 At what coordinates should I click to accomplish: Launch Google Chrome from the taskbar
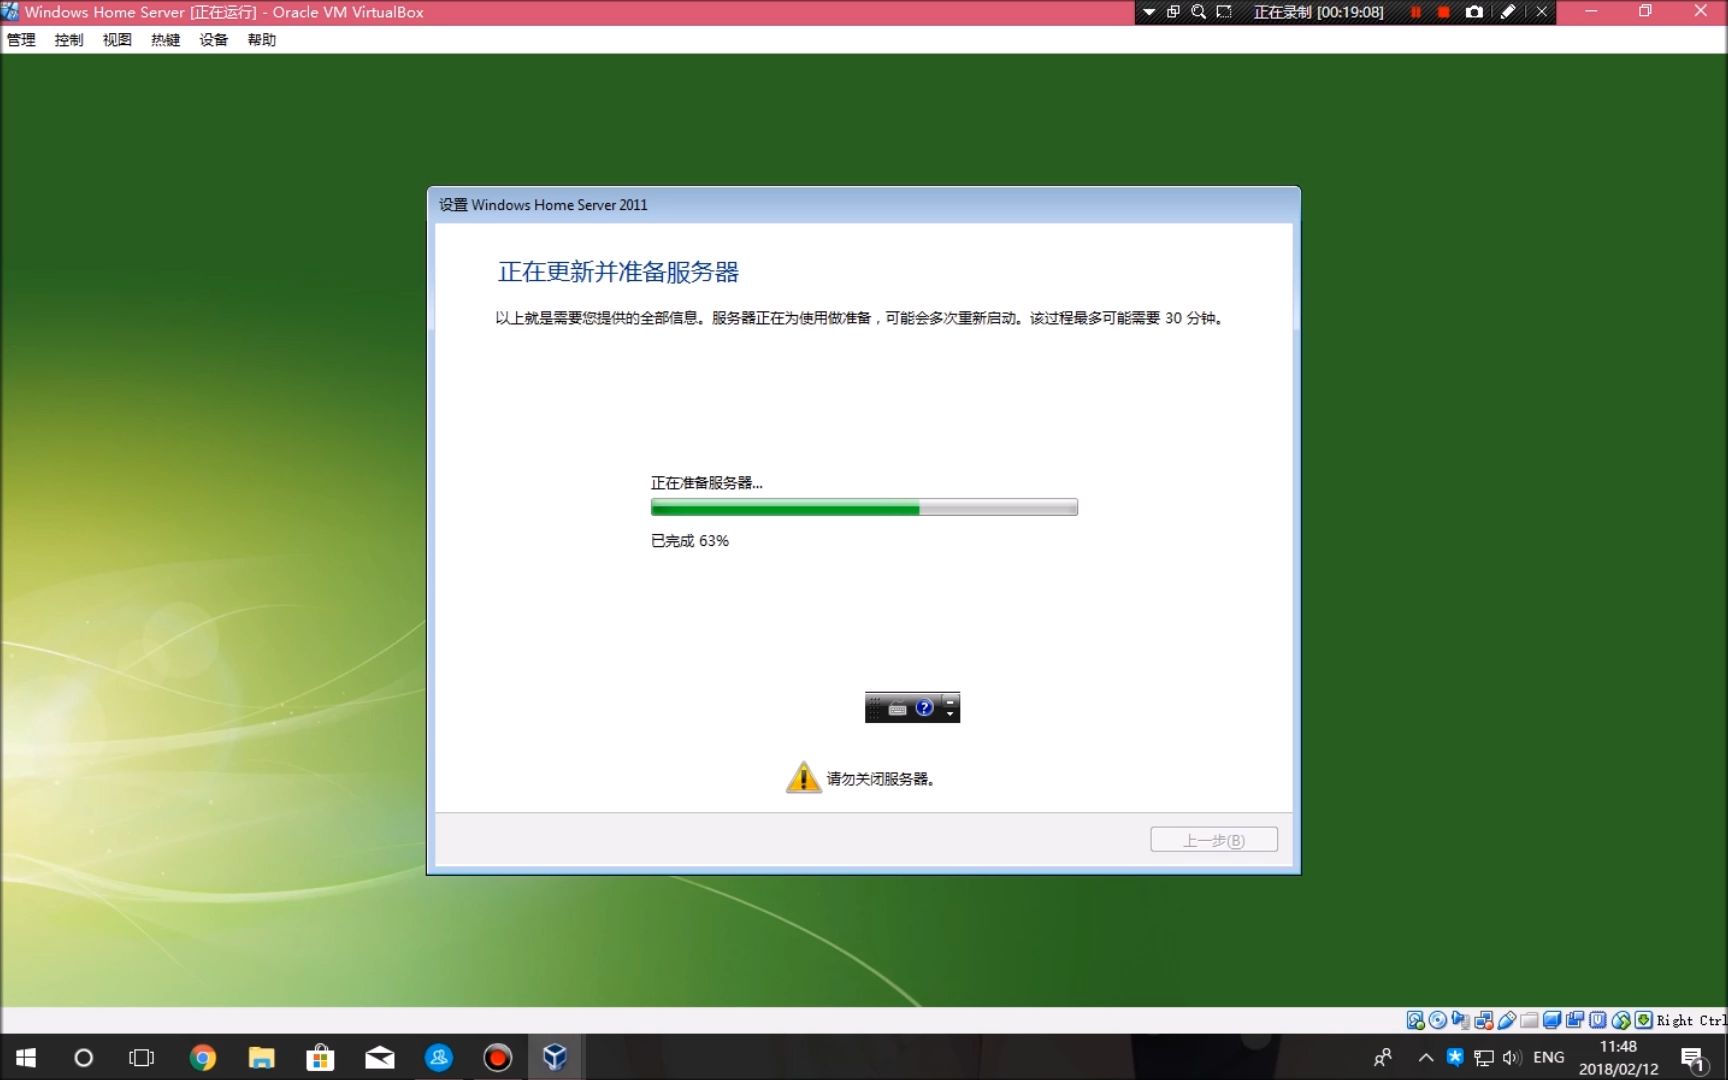click(203, 1057)
